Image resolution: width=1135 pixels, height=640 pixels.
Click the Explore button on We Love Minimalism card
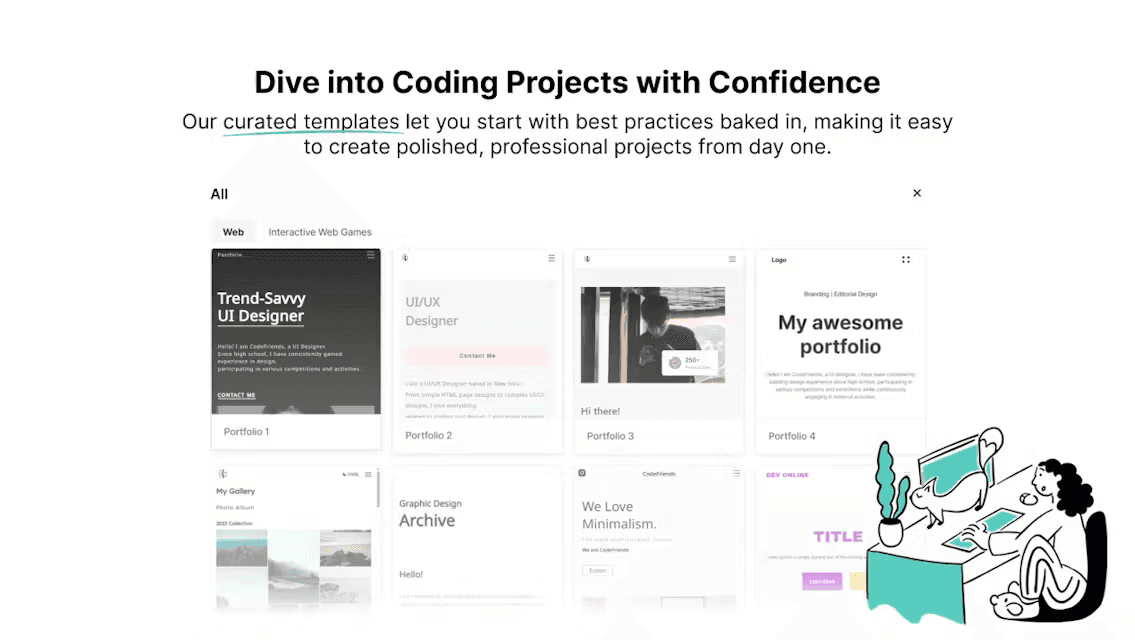pyautogui.click(x=597, y=571)
